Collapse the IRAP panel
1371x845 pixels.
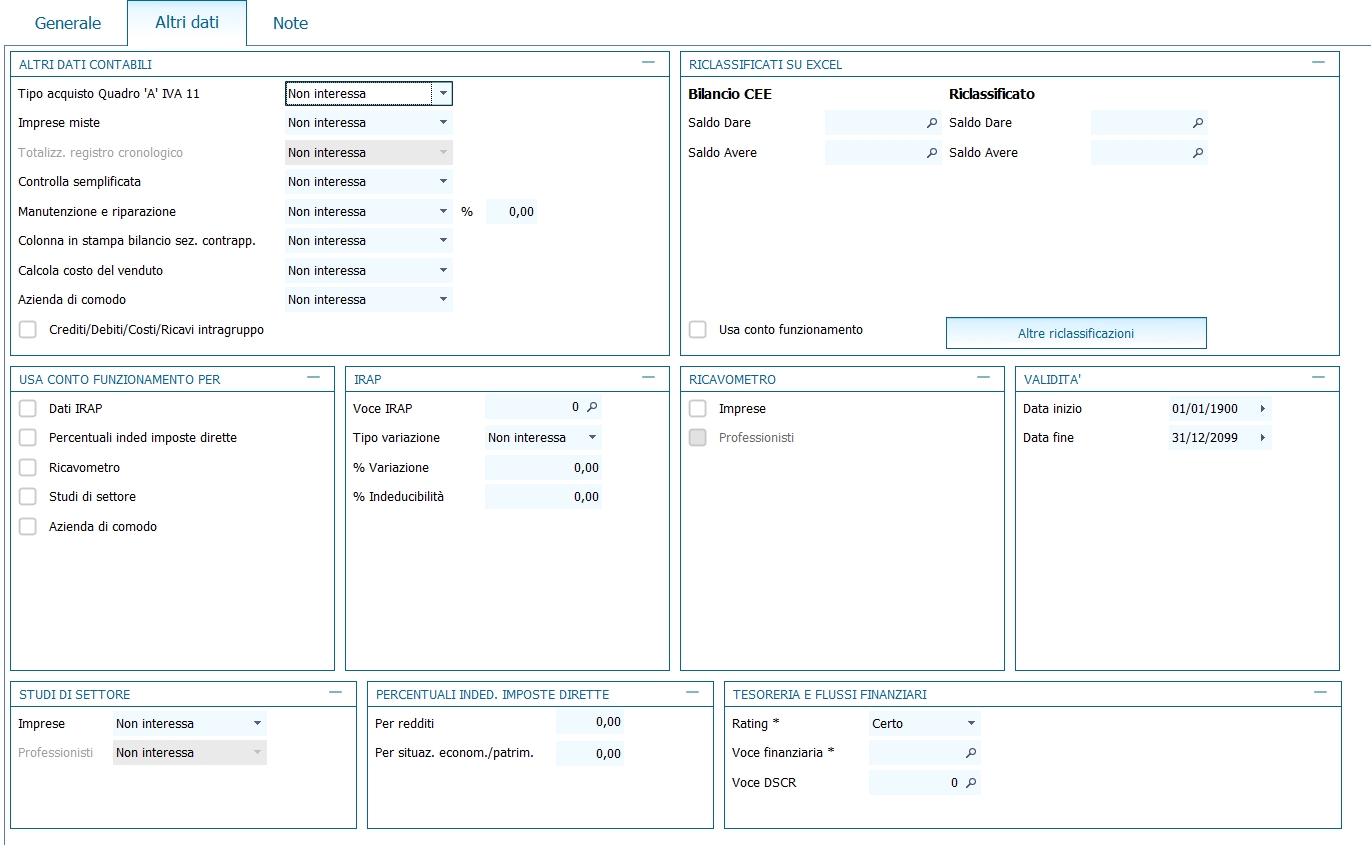[x=648, y=378]
